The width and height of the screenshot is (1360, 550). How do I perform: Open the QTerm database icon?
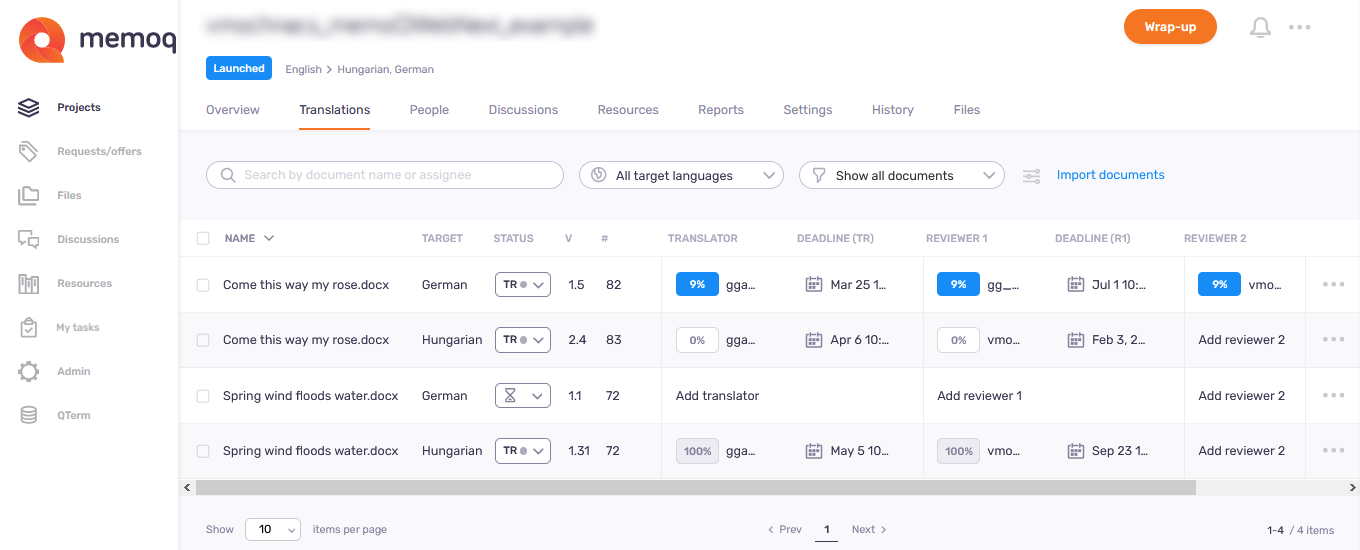click(x=29, y=415)
